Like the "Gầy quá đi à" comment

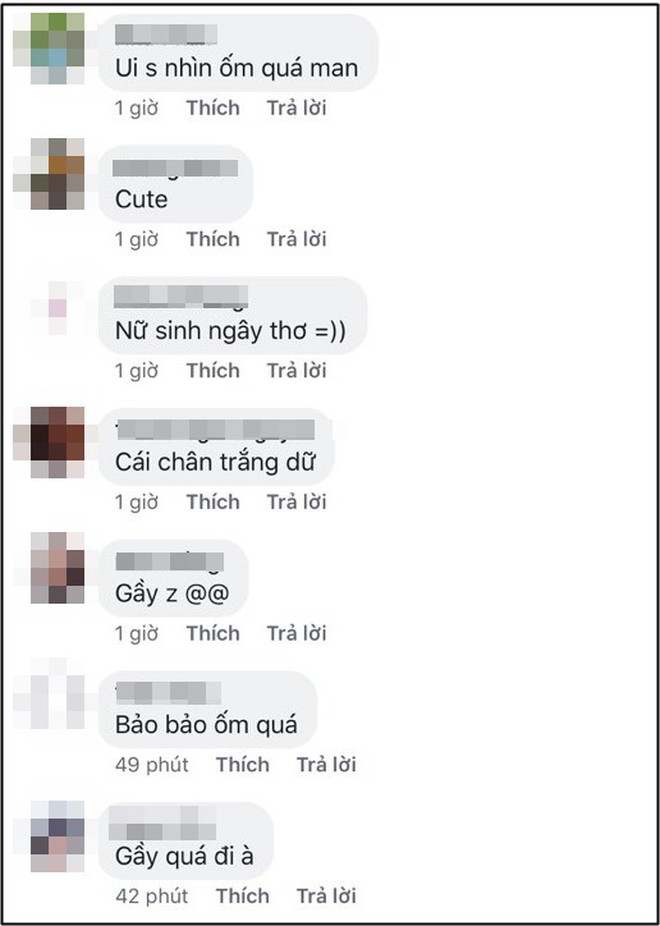pyautogui.click(x=243, y=895)
